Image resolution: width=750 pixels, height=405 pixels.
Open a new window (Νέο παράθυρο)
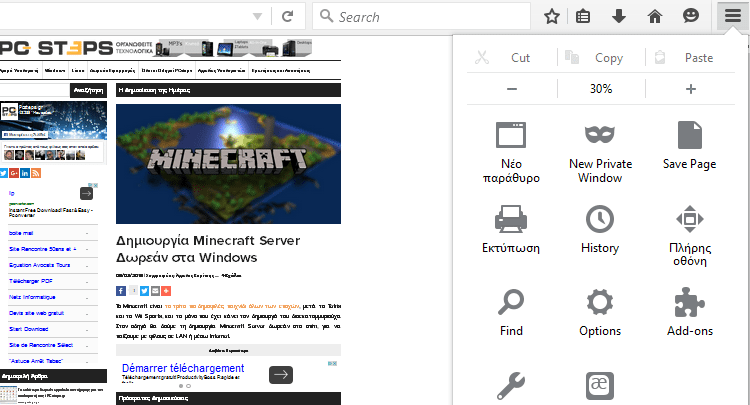point(511,153)
